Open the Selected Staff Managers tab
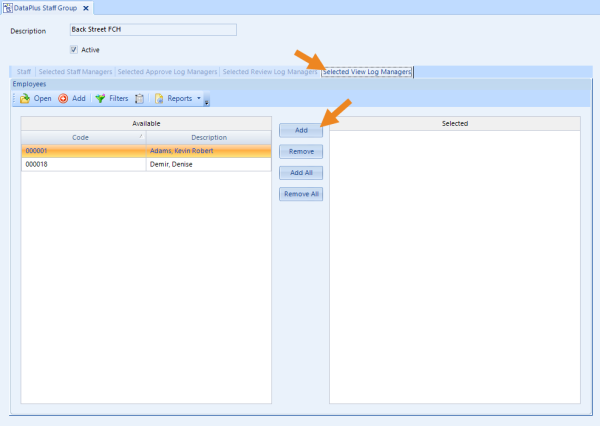 tap(76, 72)
